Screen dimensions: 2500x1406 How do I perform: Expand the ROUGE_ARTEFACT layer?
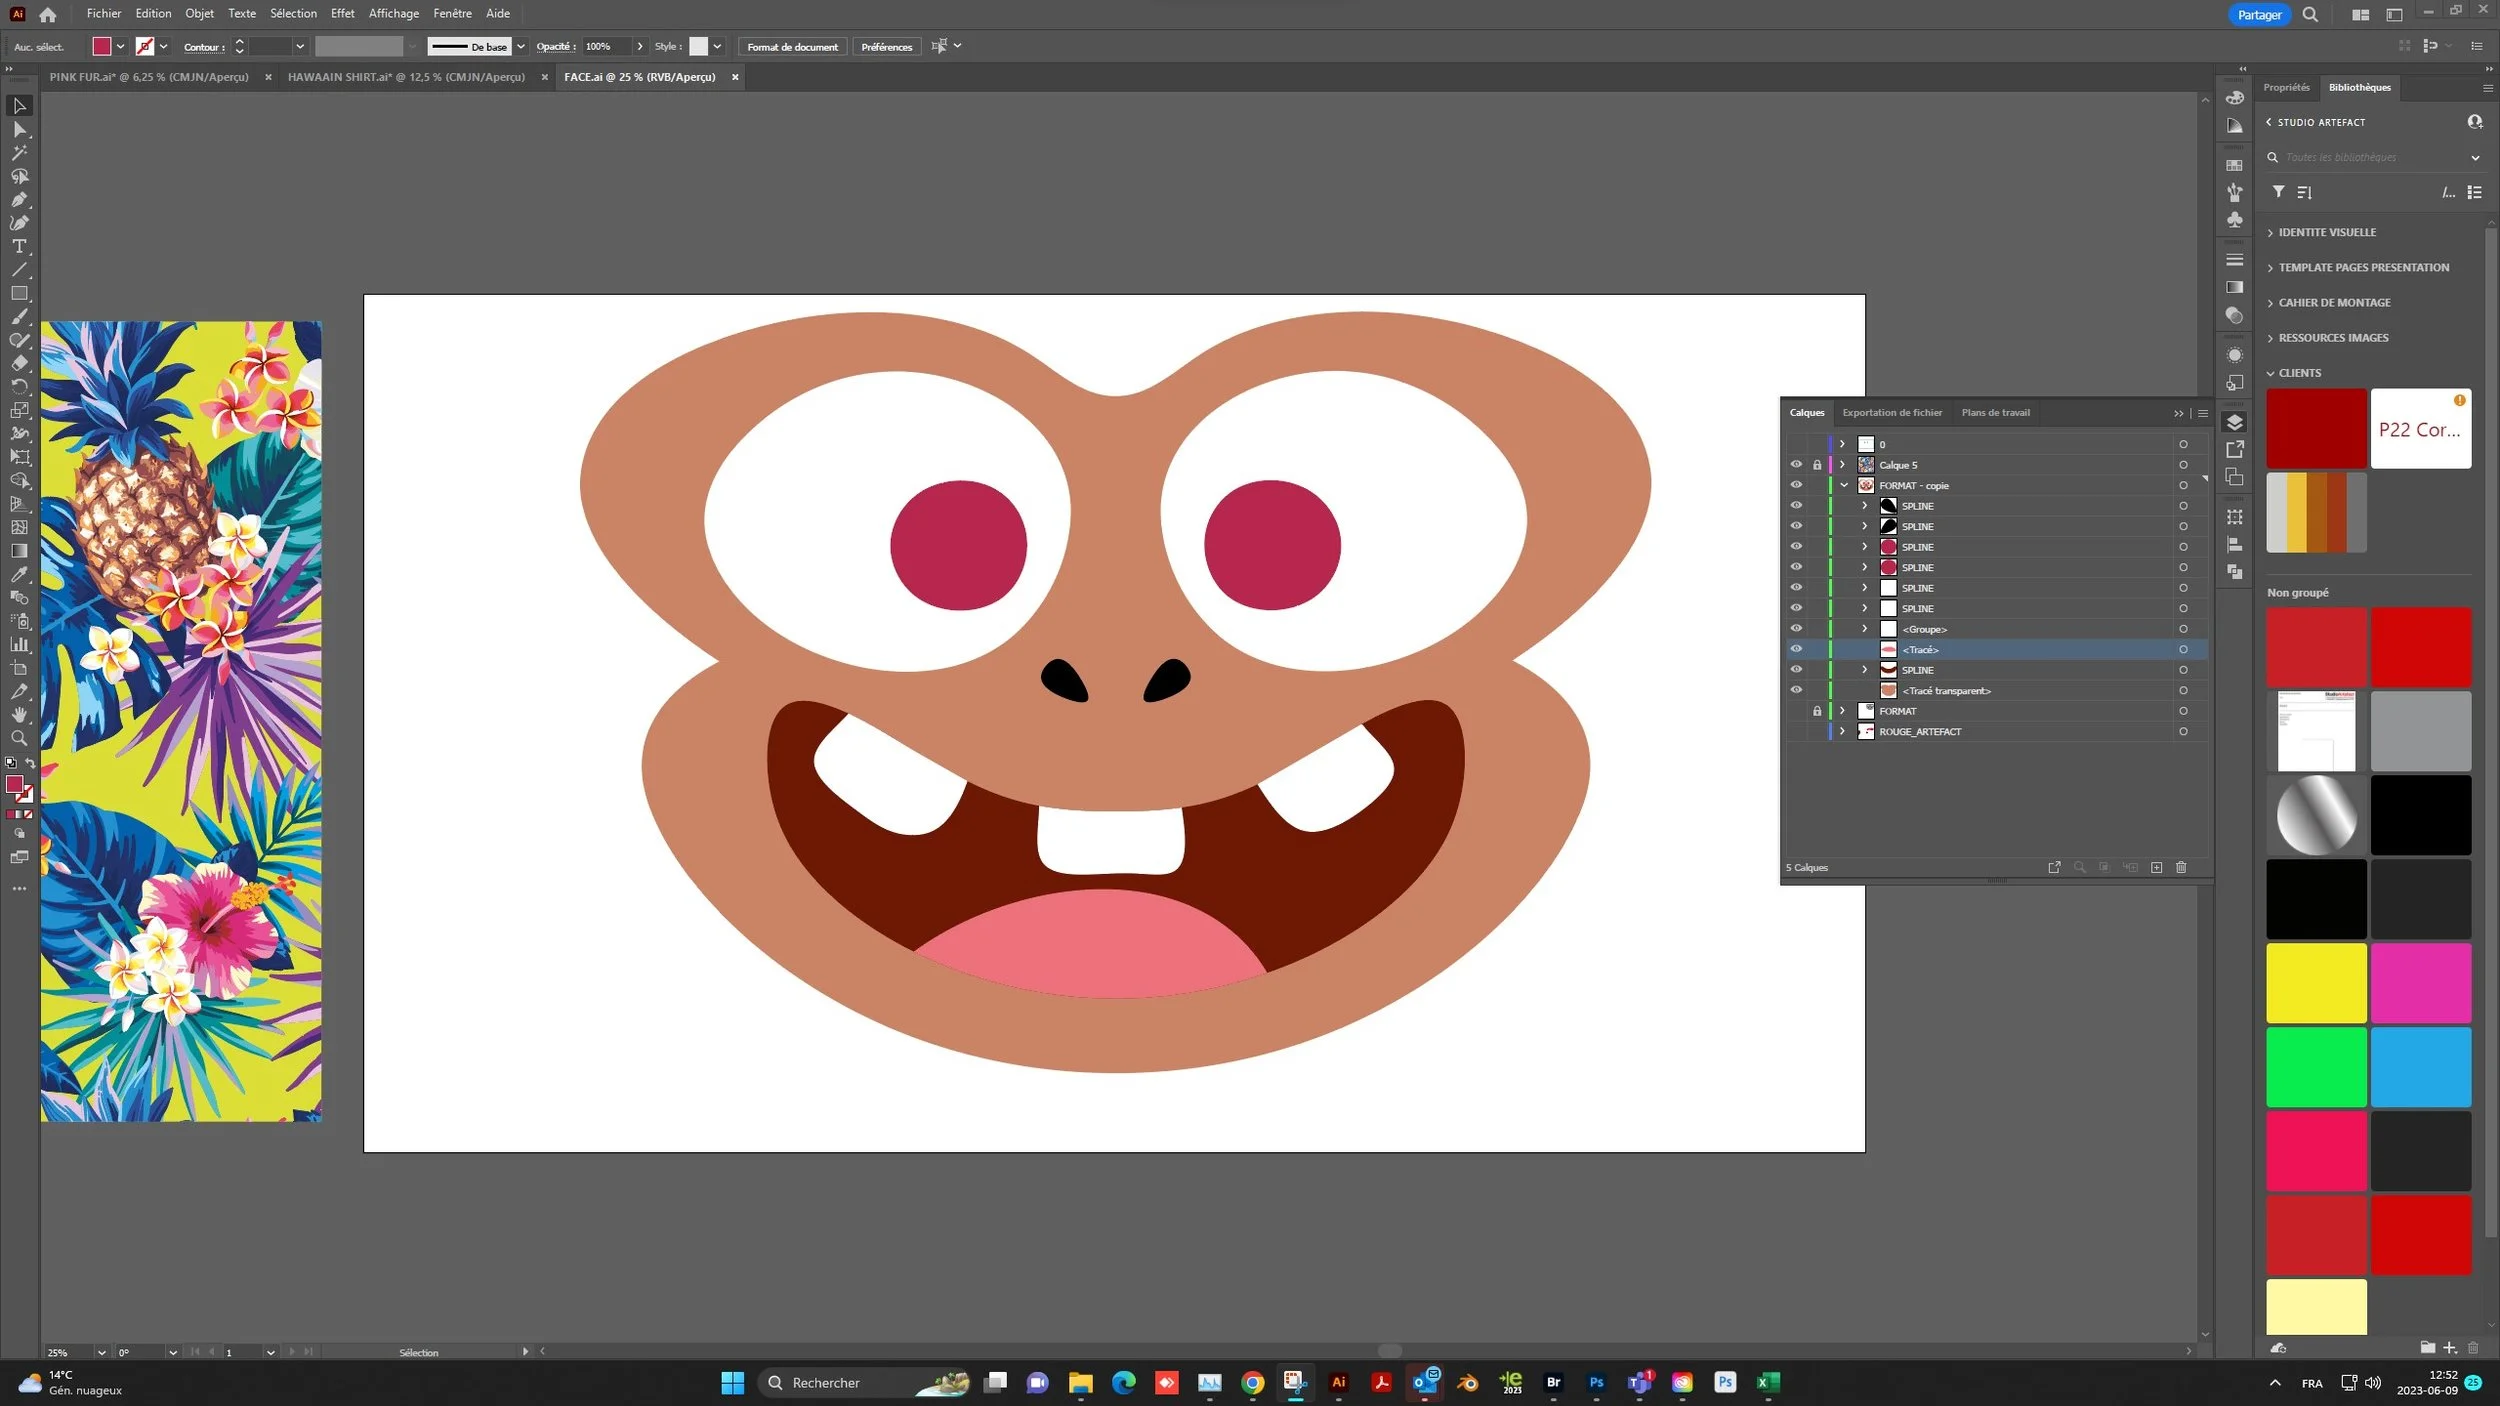pyautogui.click(x=1842, y=732)
